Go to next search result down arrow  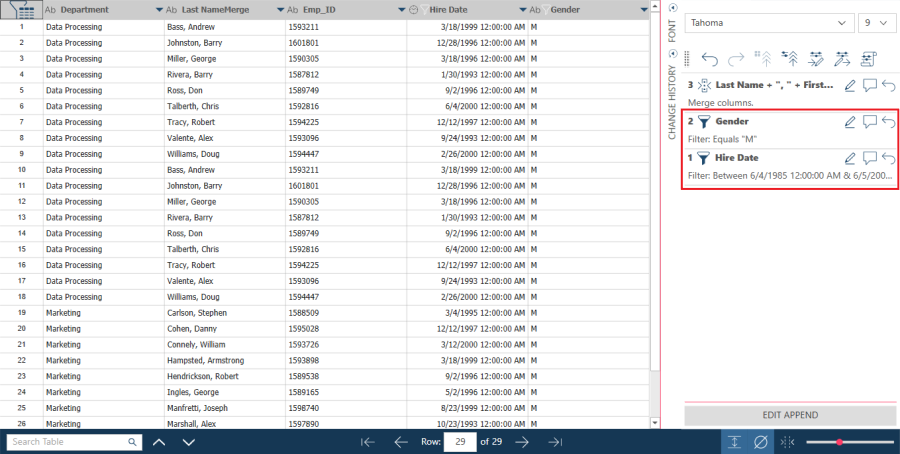(188, 442)
